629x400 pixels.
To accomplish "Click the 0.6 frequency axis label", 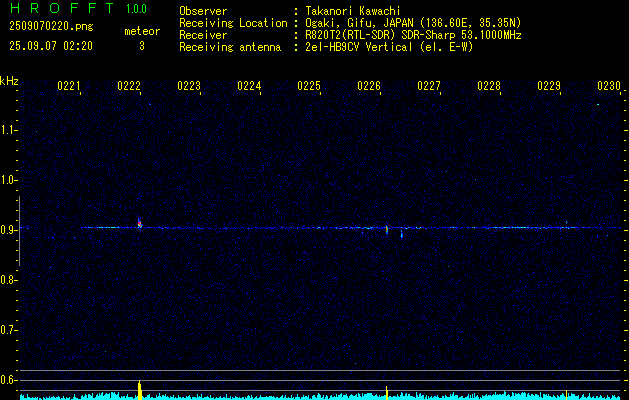I will point(7,380).
